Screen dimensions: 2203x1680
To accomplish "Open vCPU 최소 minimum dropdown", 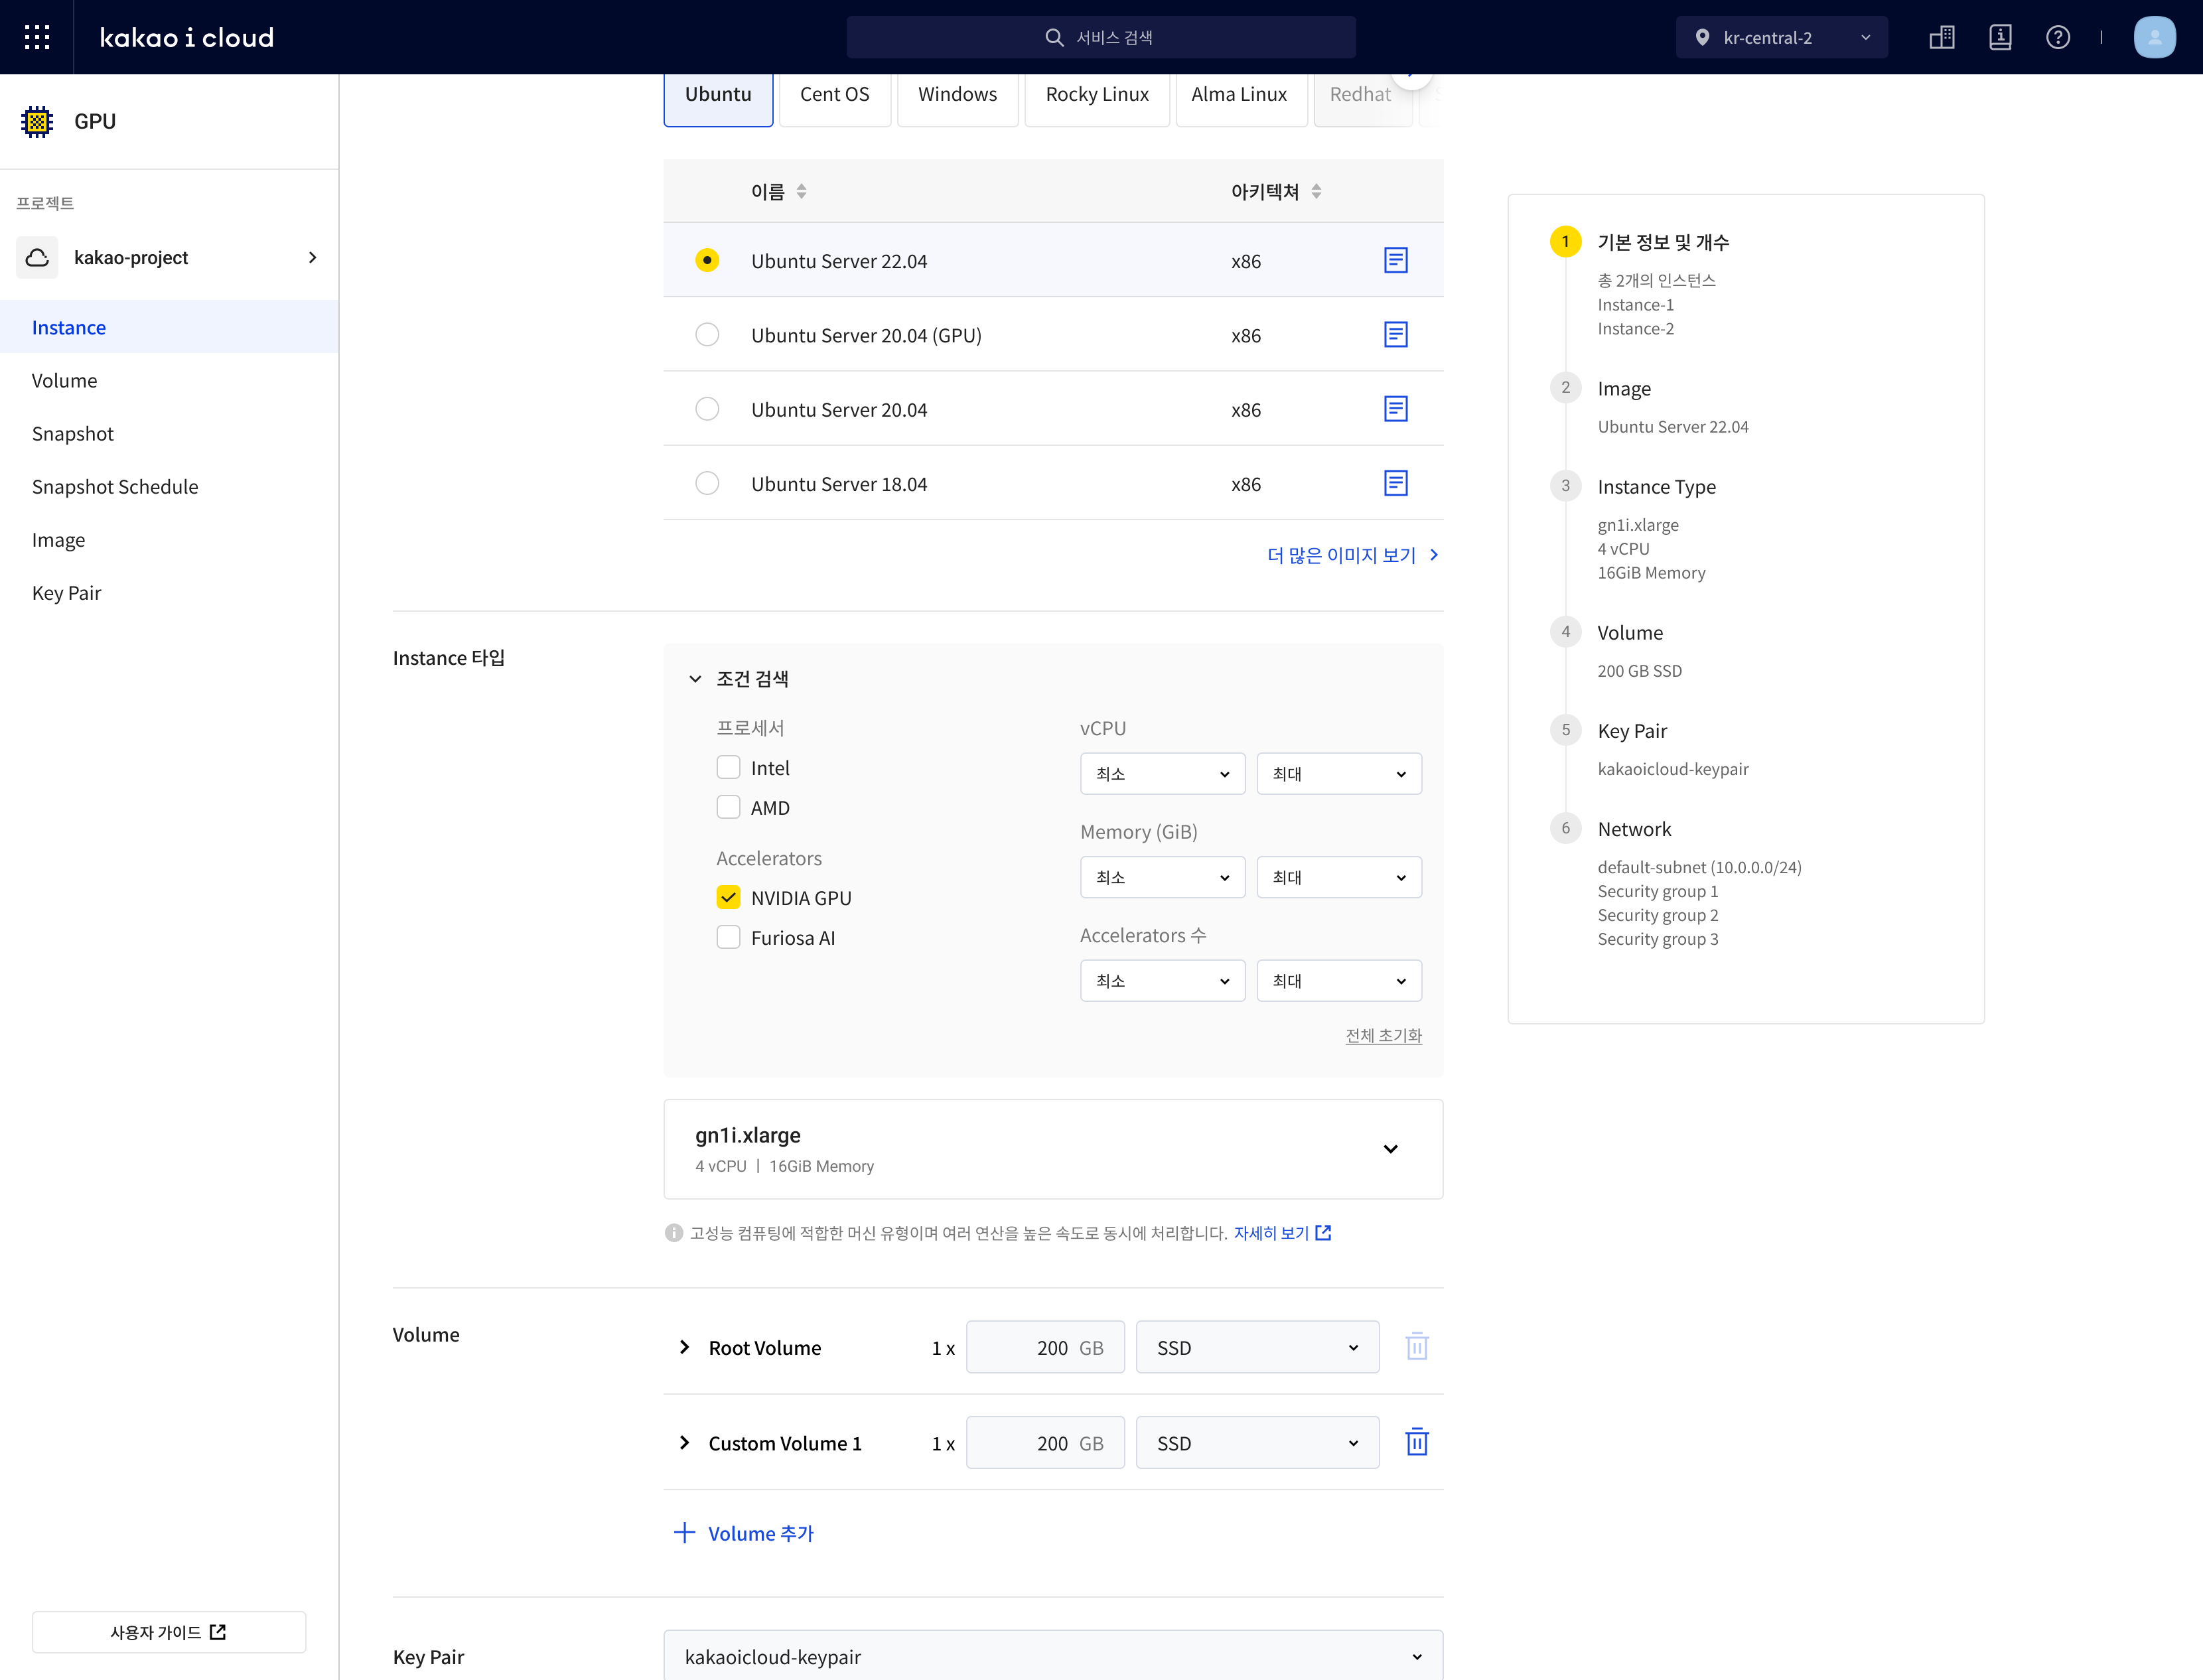I will click(1161, 773).
